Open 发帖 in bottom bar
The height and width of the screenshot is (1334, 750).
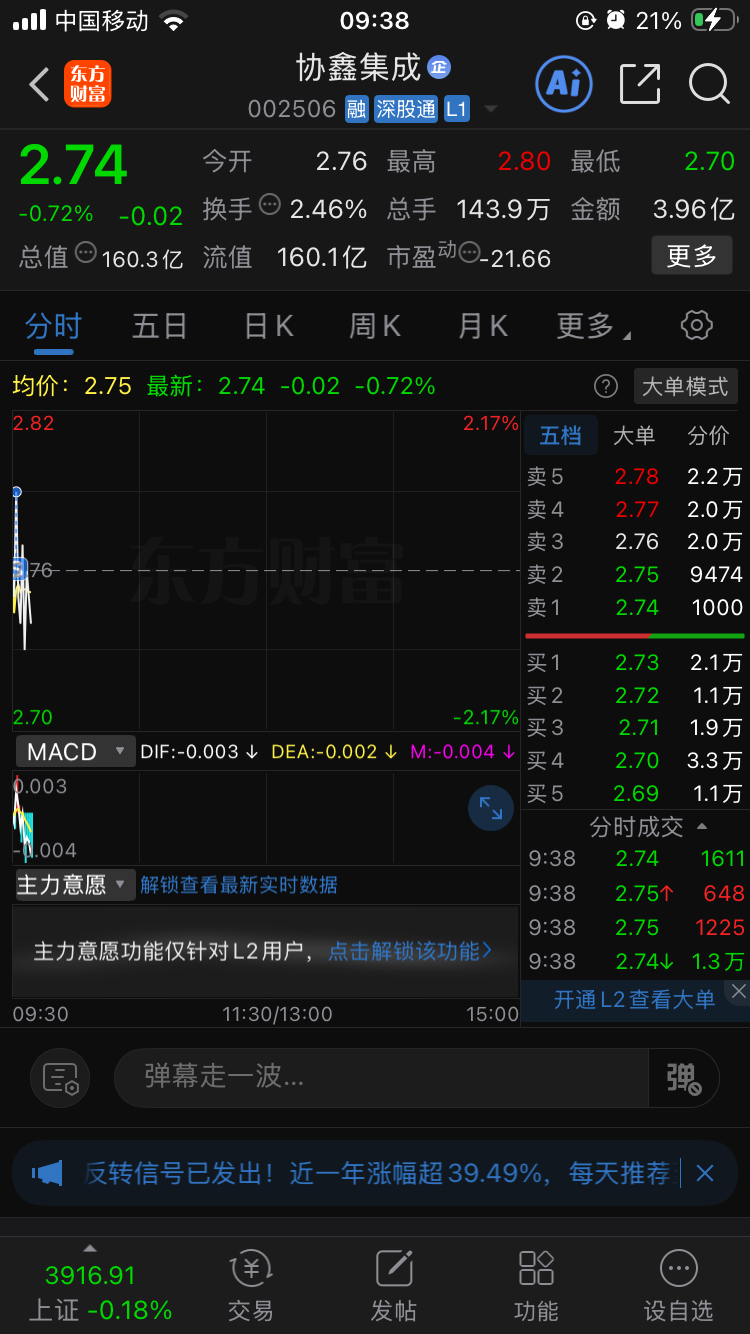(394, 1287)
